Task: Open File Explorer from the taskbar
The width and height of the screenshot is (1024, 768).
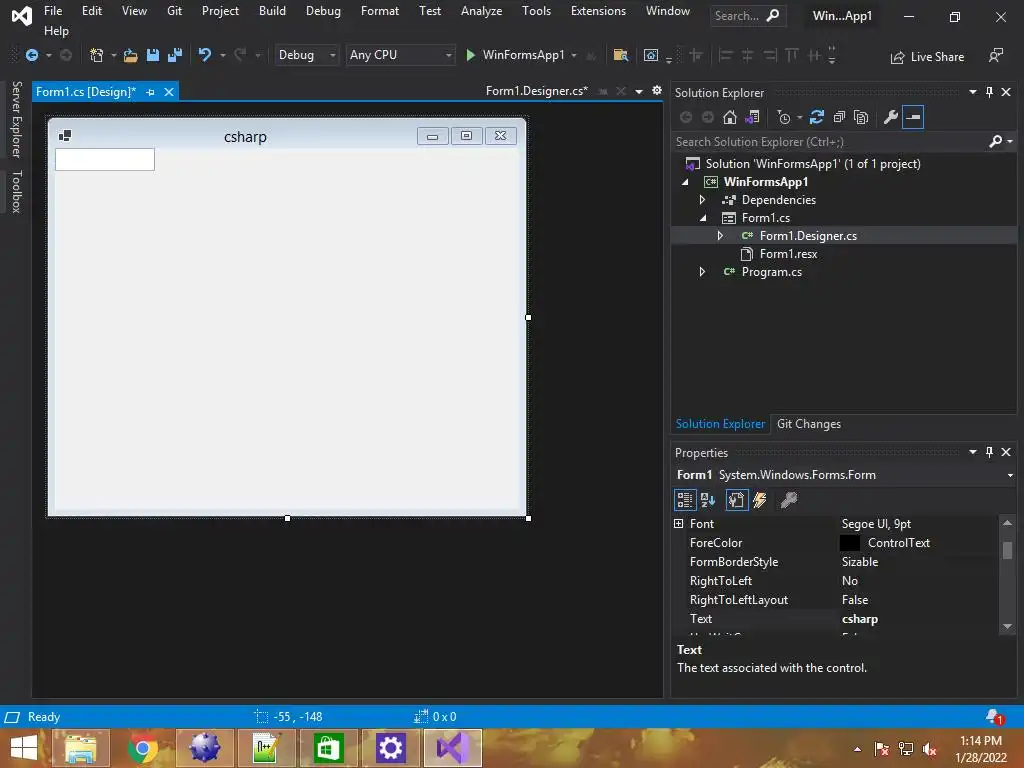Action: pyautogui.click(x=81, y=748)
